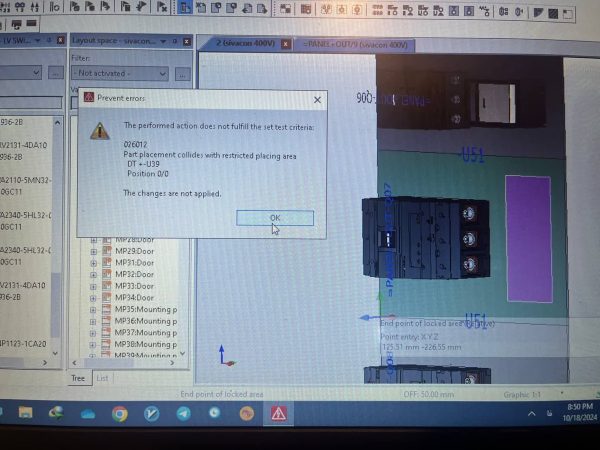Viewport: 600px width, 450px height.
Task: Expand the MP32:Door tree node
Action: point(93,275)
